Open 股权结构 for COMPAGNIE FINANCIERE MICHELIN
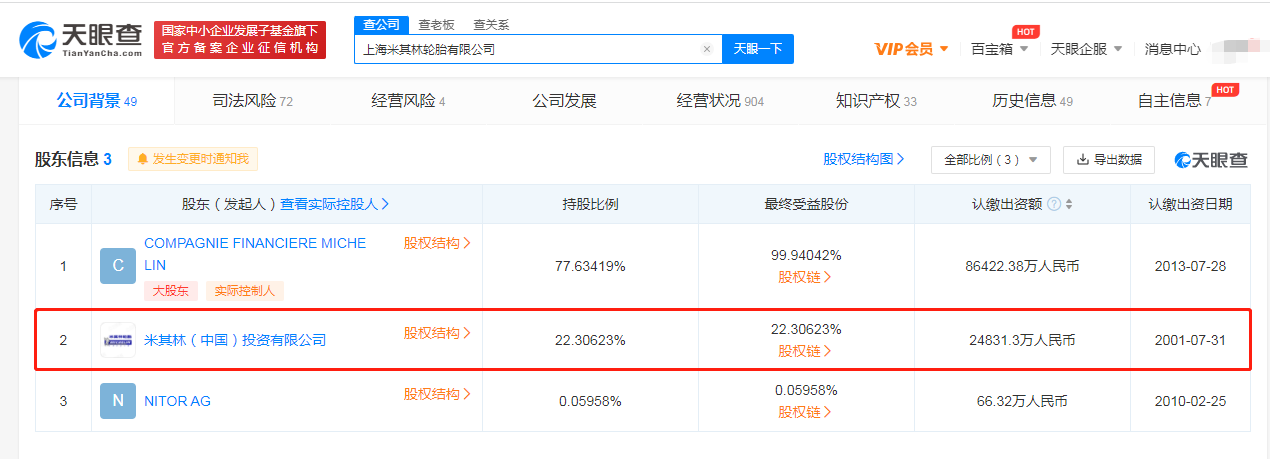The image size is (1270, 459). coord(437,243)
